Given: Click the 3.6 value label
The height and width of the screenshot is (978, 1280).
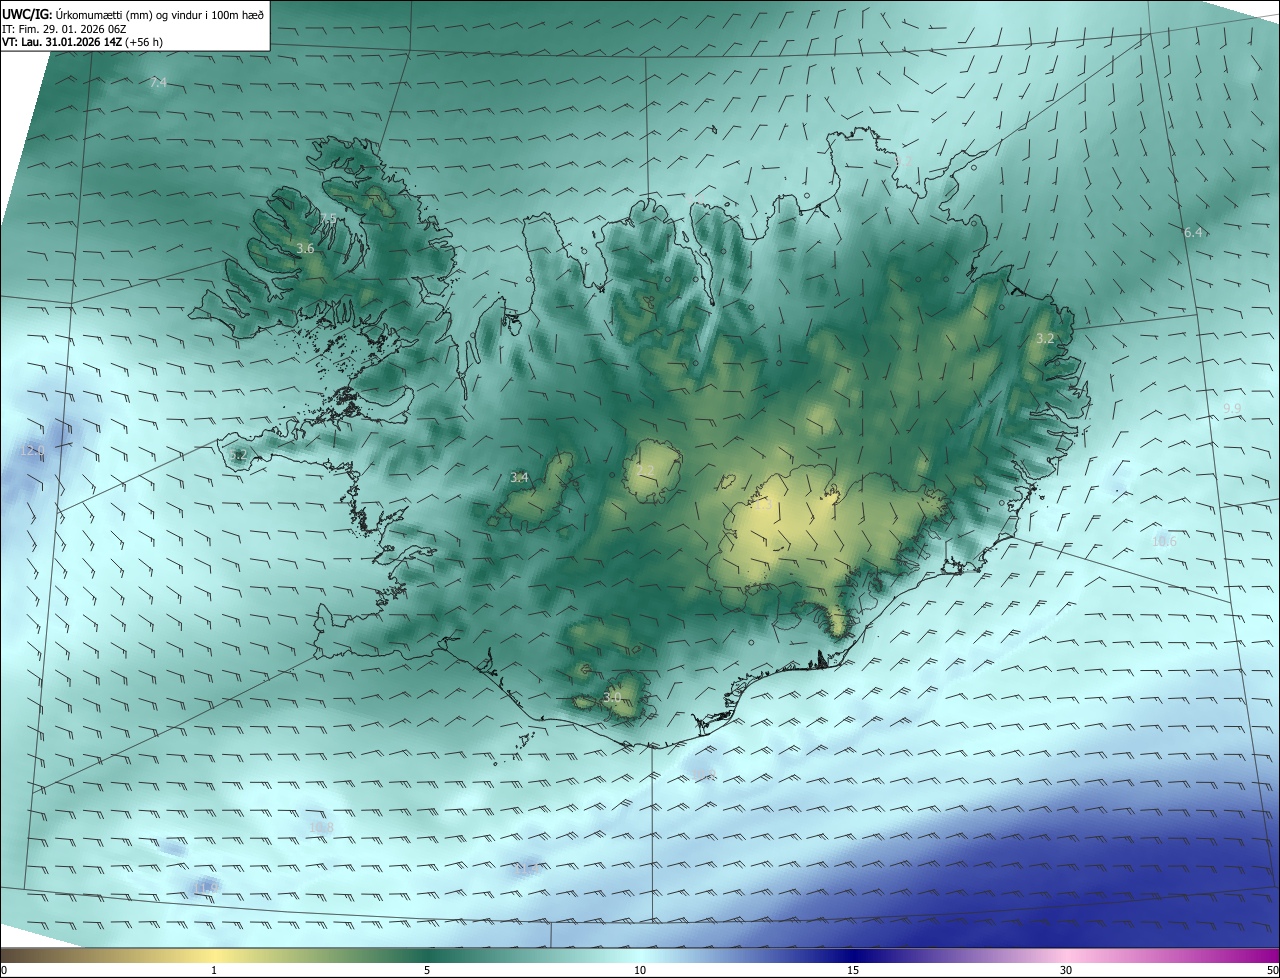Looking at the screenshot, I should (x=306, y=248).
